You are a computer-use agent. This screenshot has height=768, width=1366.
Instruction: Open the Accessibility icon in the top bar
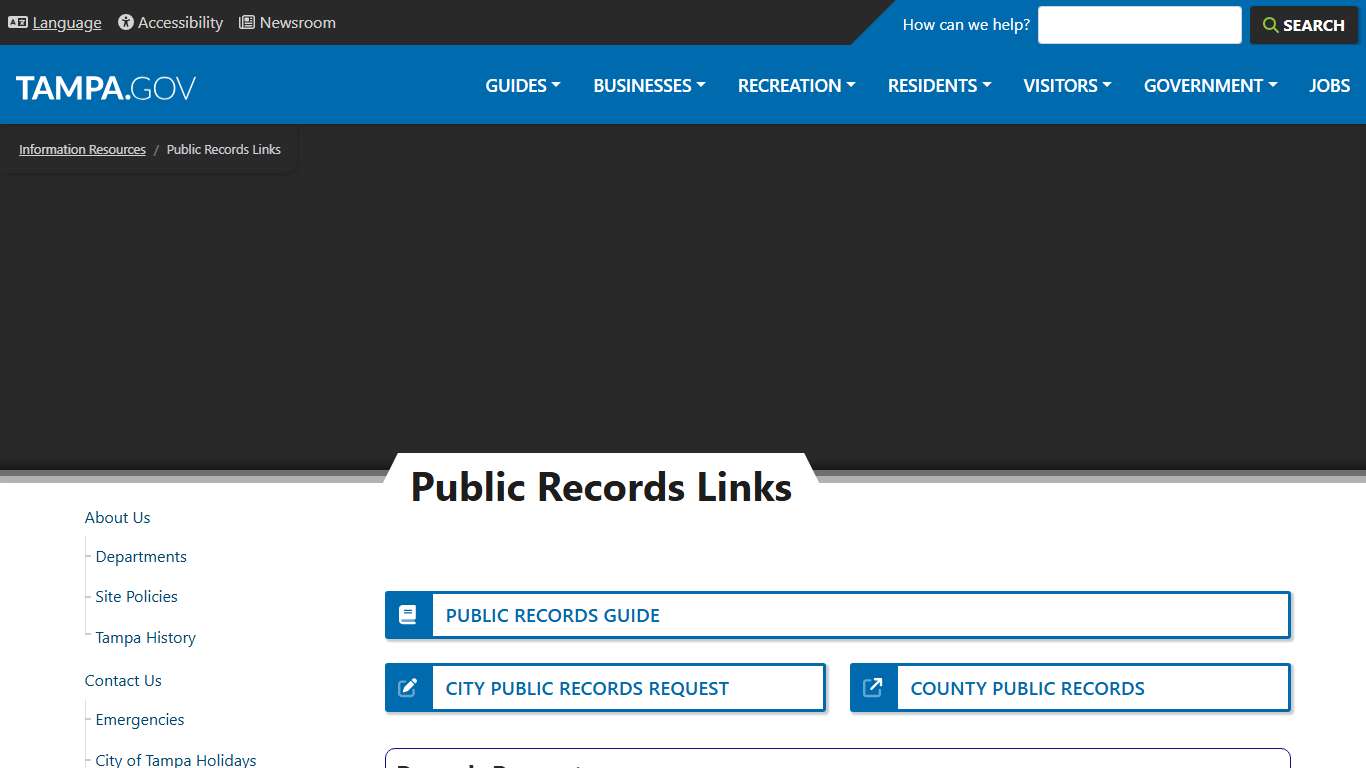coord(125,22)
